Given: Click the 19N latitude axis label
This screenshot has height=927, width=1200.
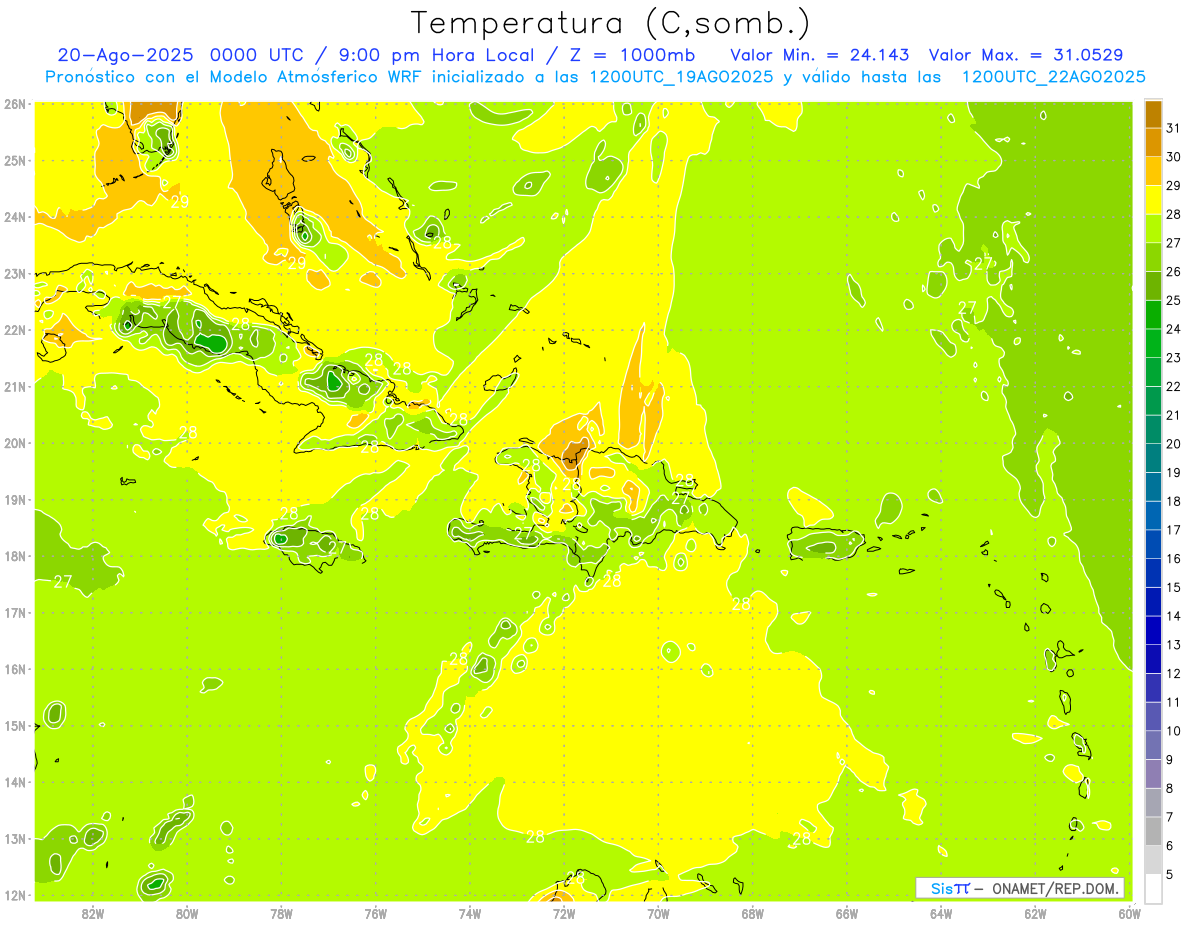Looking at the screenshot, I should pyautogui.click(x=14, y=499).
